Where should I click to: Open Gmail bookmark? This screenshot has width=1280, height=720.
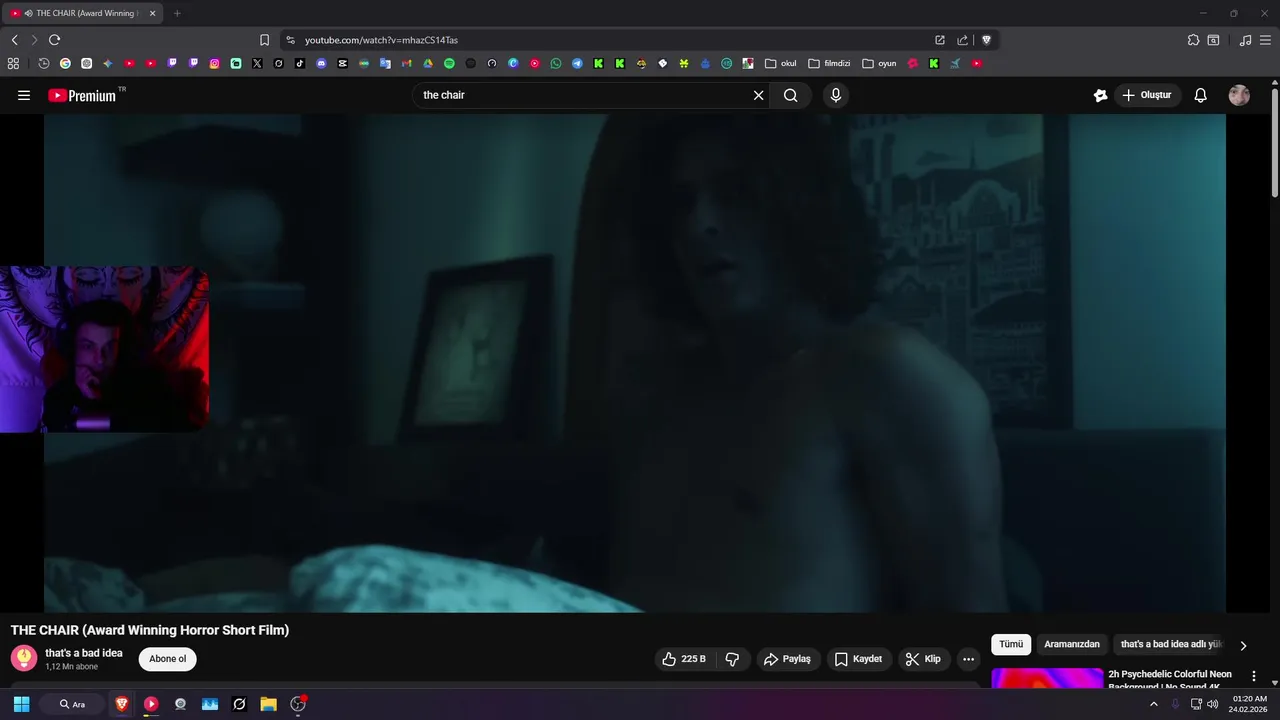tap(406, 63)
